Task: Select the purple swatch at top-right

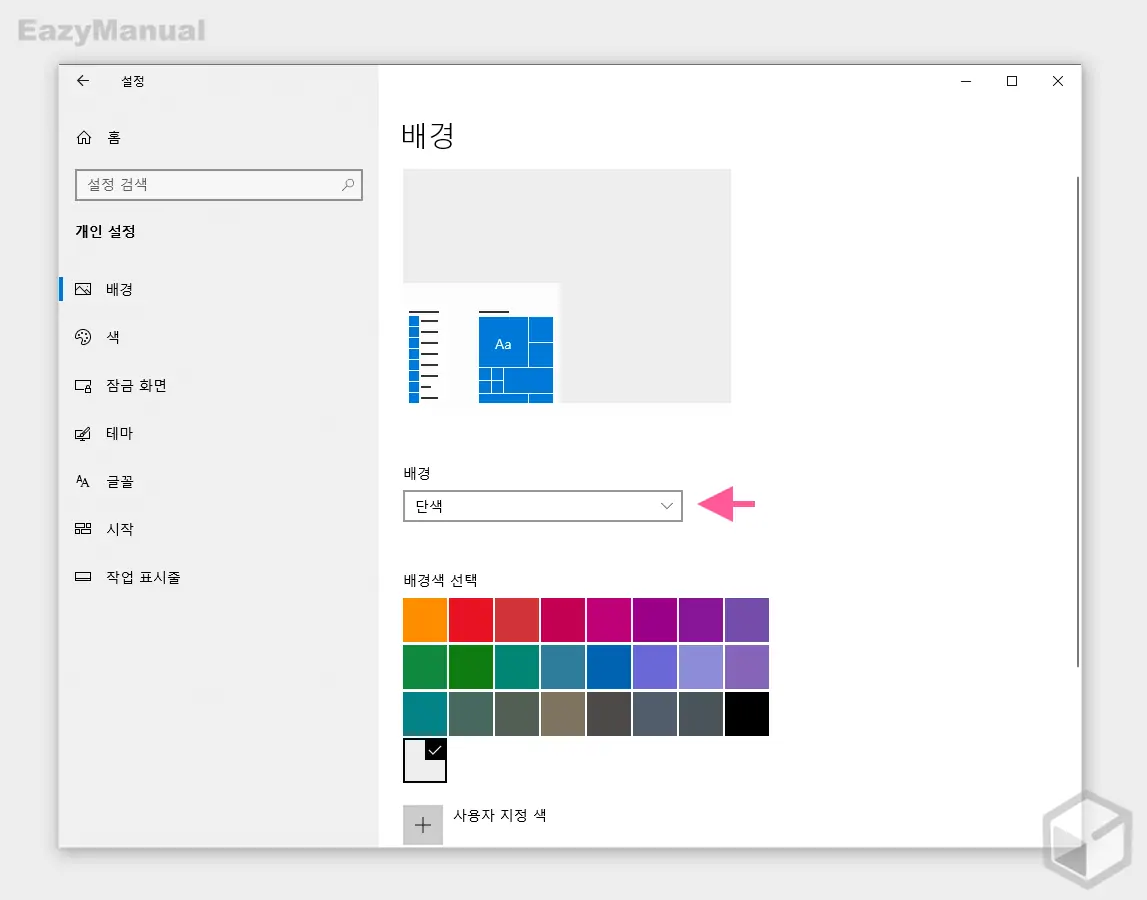Action: pyautogui.click(x=747, y=620)
